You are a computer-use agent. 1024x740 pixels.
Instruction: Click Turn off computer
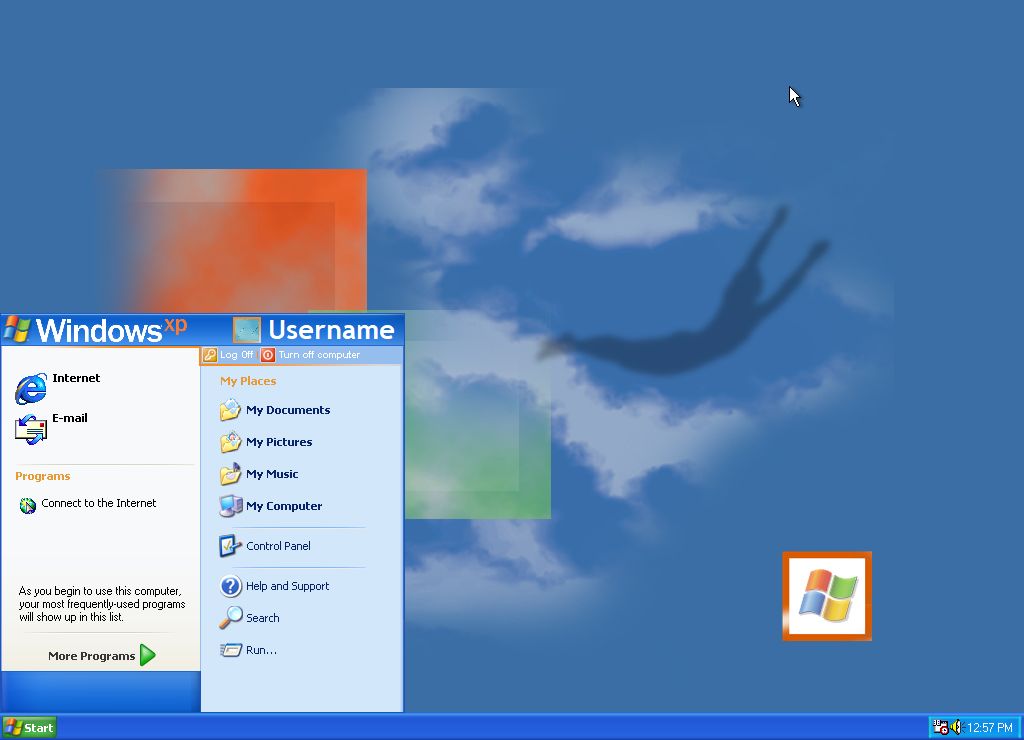pos(311,355)
